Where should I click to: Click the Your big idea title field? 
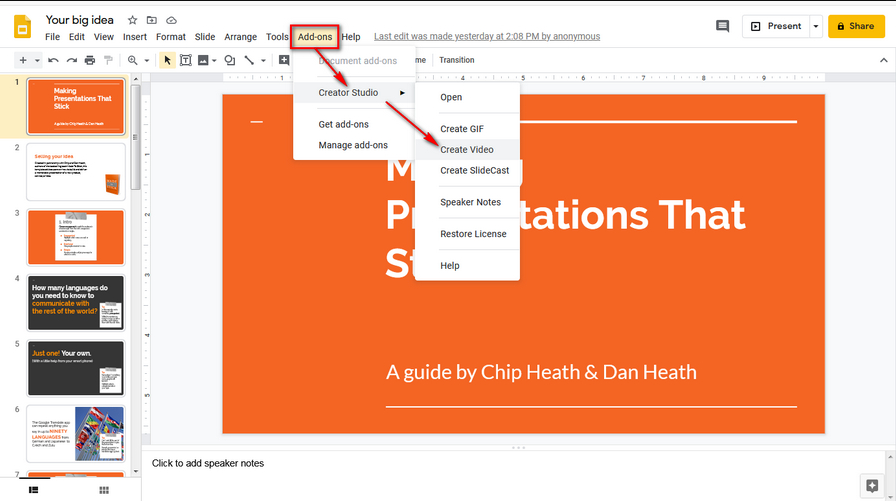click(x=79, y=20)
